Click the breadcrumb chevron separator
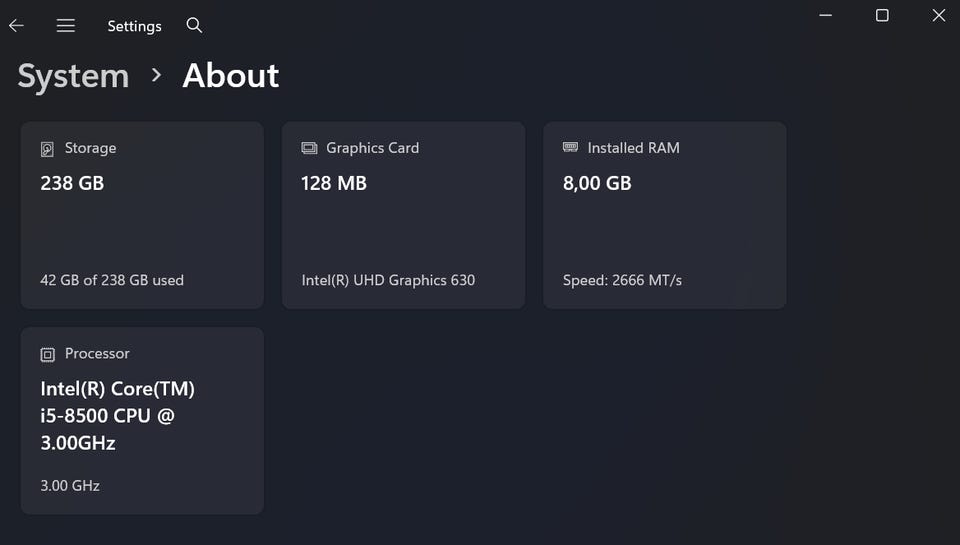This screenshot has width=960, height=545. (156, 75)
